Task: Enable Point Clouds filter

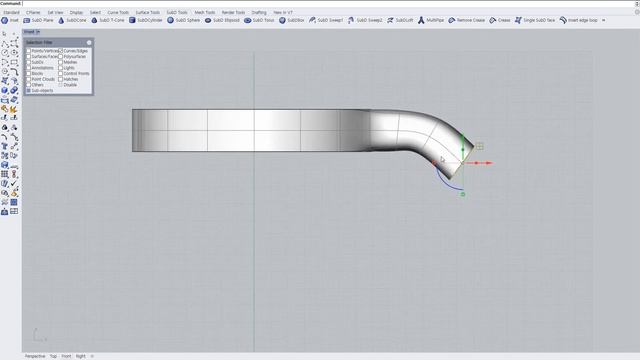Action: (x=29, y=79)
